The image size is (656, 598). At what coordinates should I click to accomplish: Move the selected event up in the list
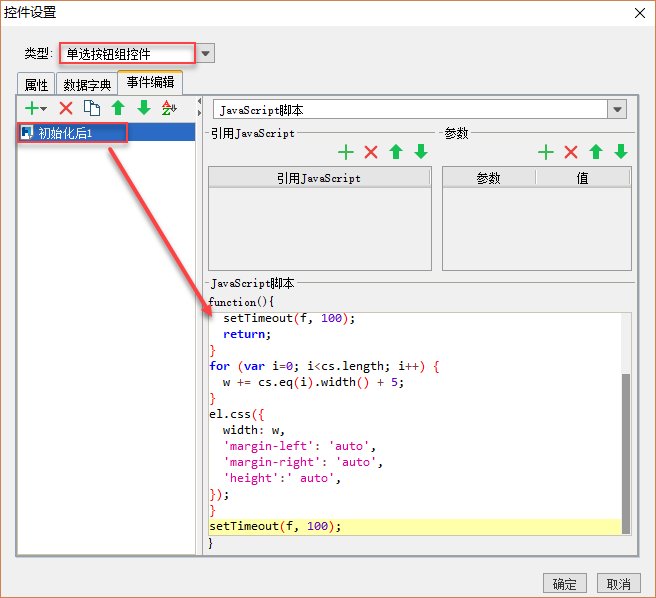(x=118, y=108)
